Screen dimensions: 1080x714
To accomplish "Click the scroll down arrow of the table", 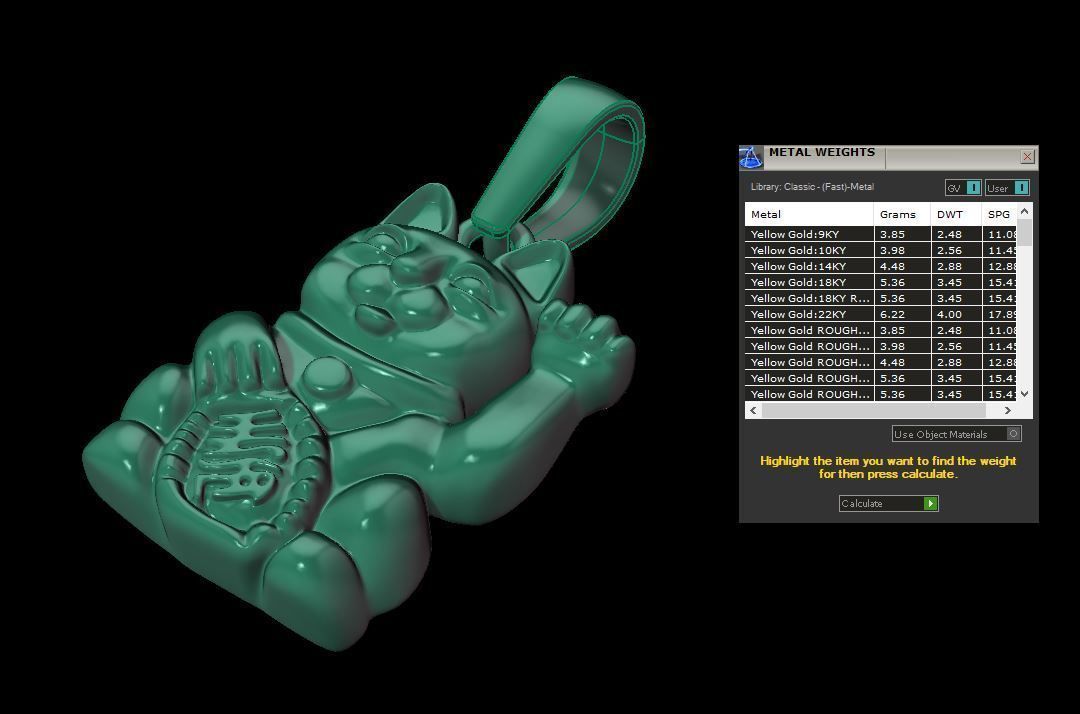I will (1024, 394).
